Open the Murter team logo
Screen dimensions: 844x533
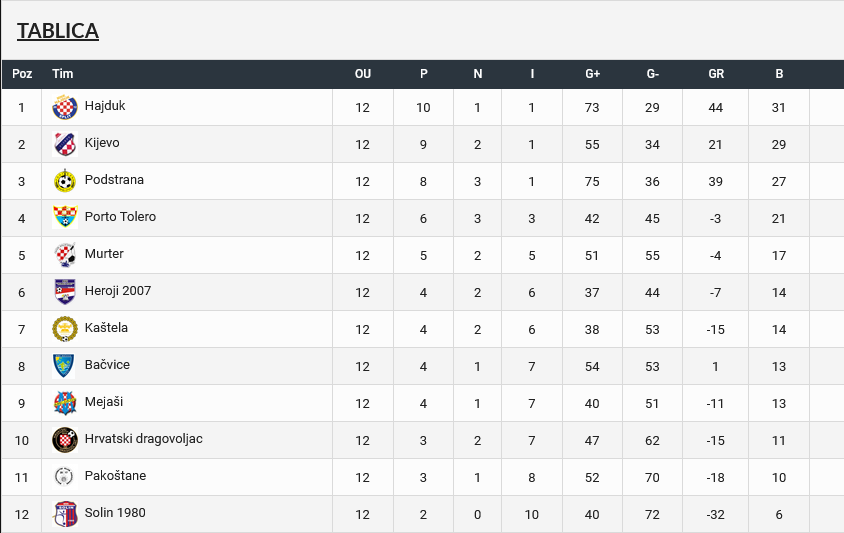[x=65, y=255]
